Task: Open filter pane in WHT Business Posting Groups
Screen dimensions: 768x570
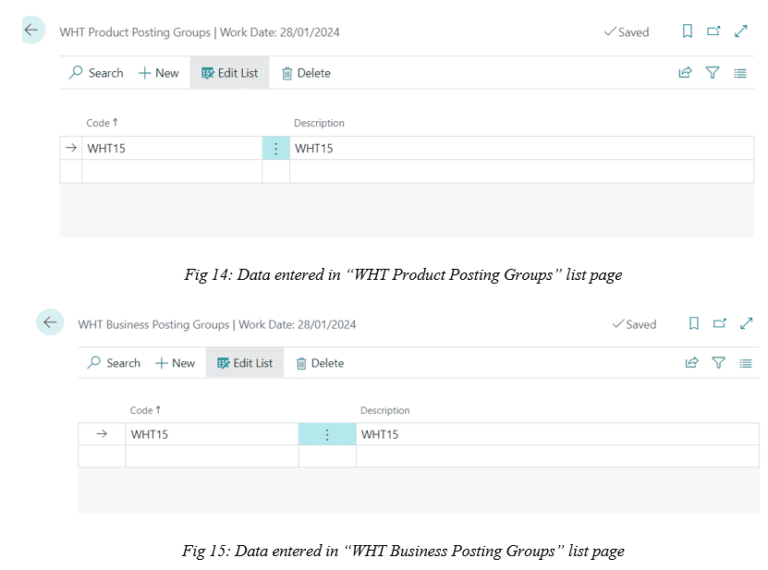Action: (719, 363)
